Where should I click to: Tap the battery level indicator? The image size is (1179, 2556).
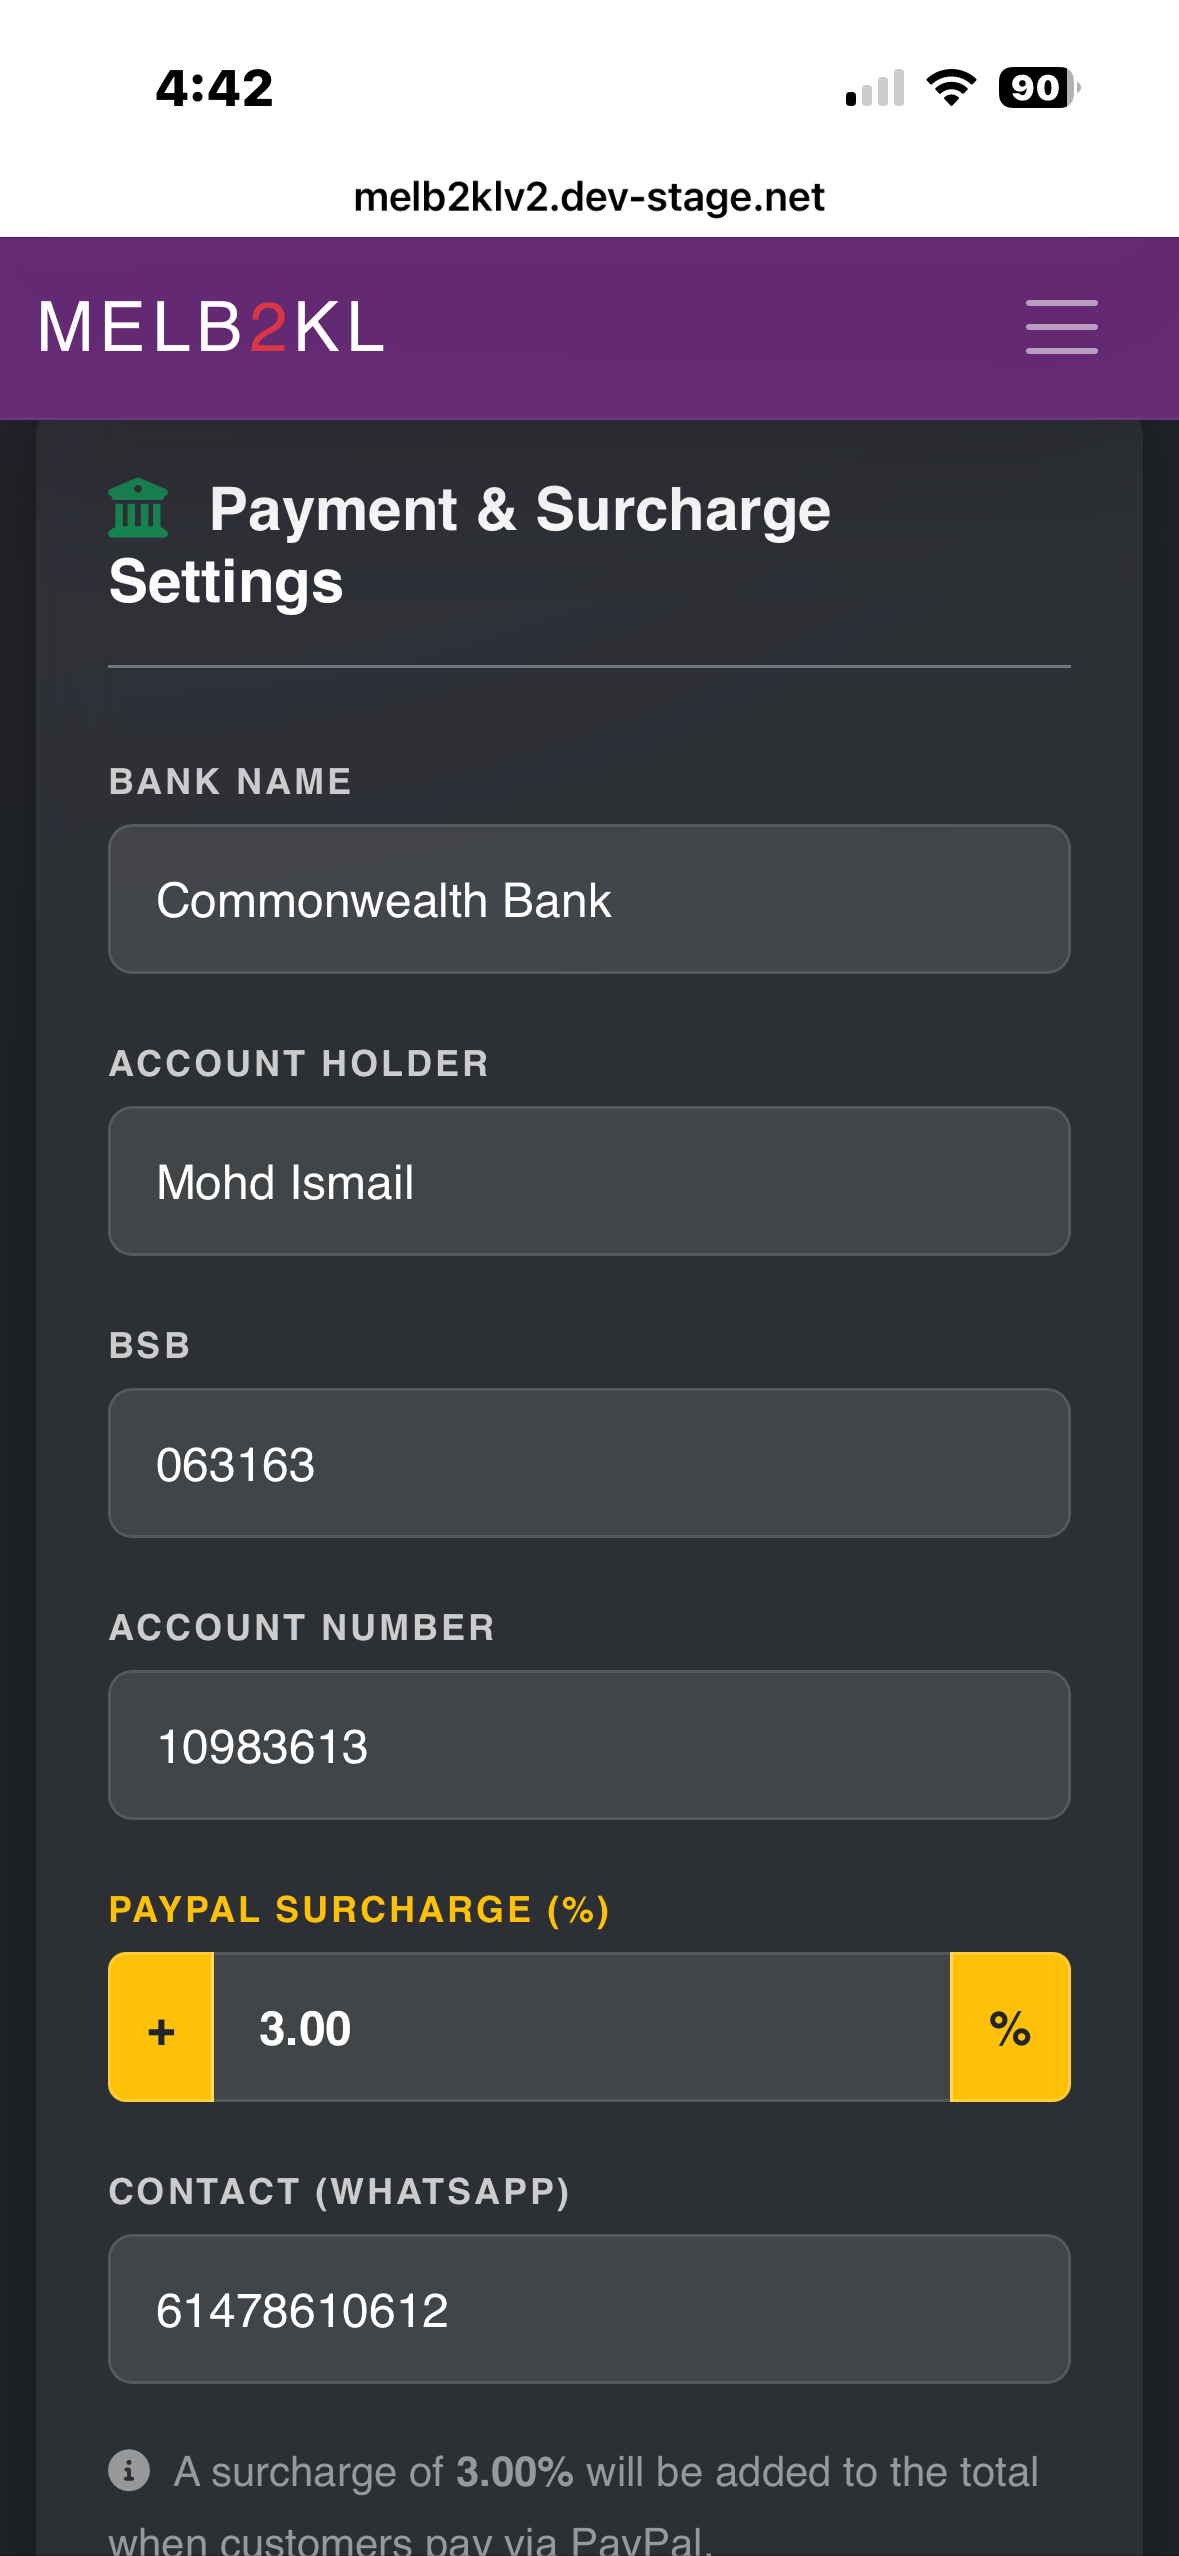pyautogui.click(x=1038, y=88)
